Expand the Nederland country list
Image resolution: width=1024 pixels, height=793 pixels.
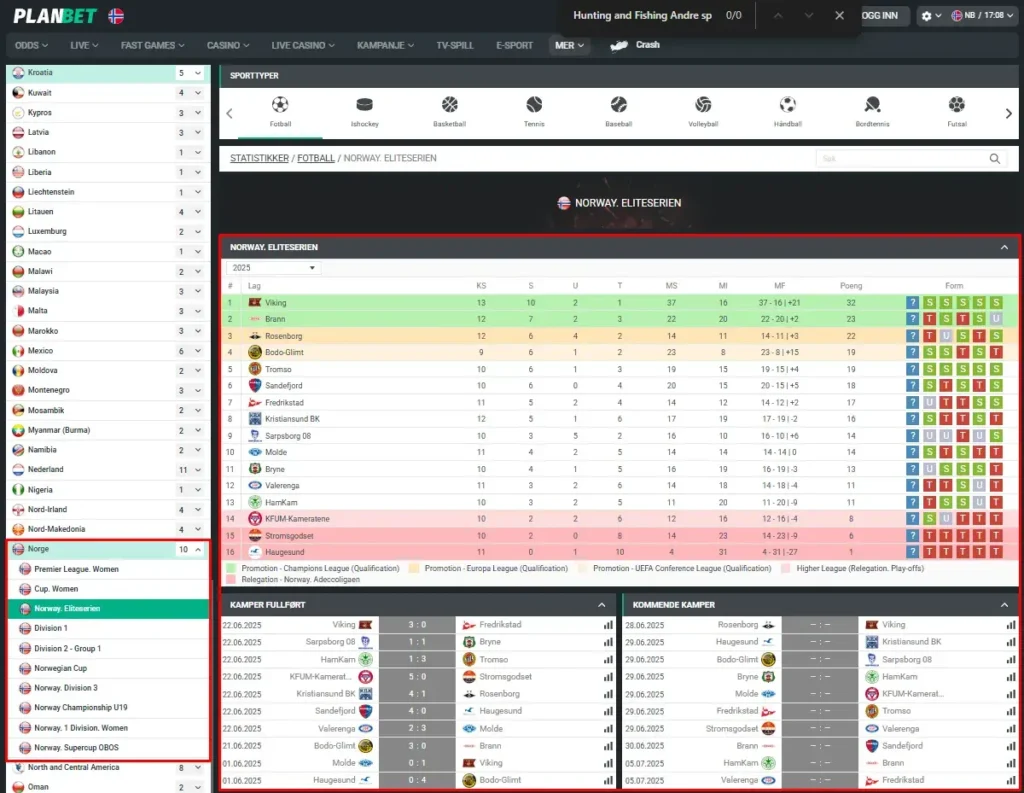198,470
